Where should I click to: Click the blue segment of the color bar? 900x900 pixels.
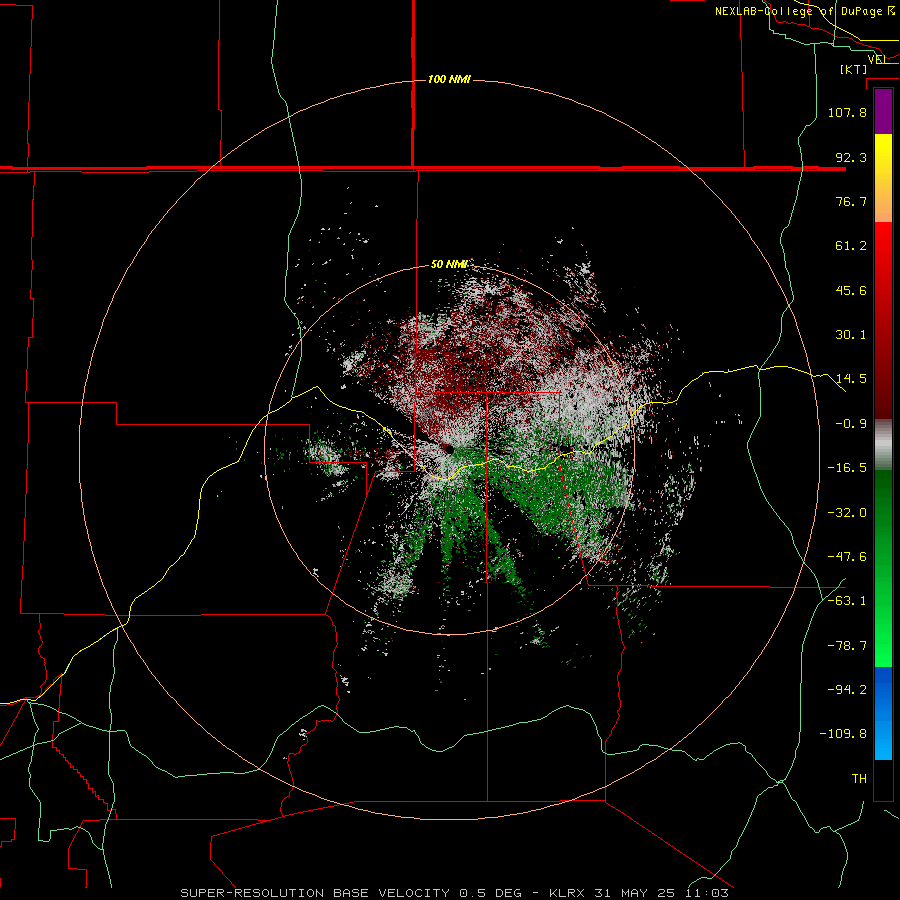(883, 713)
